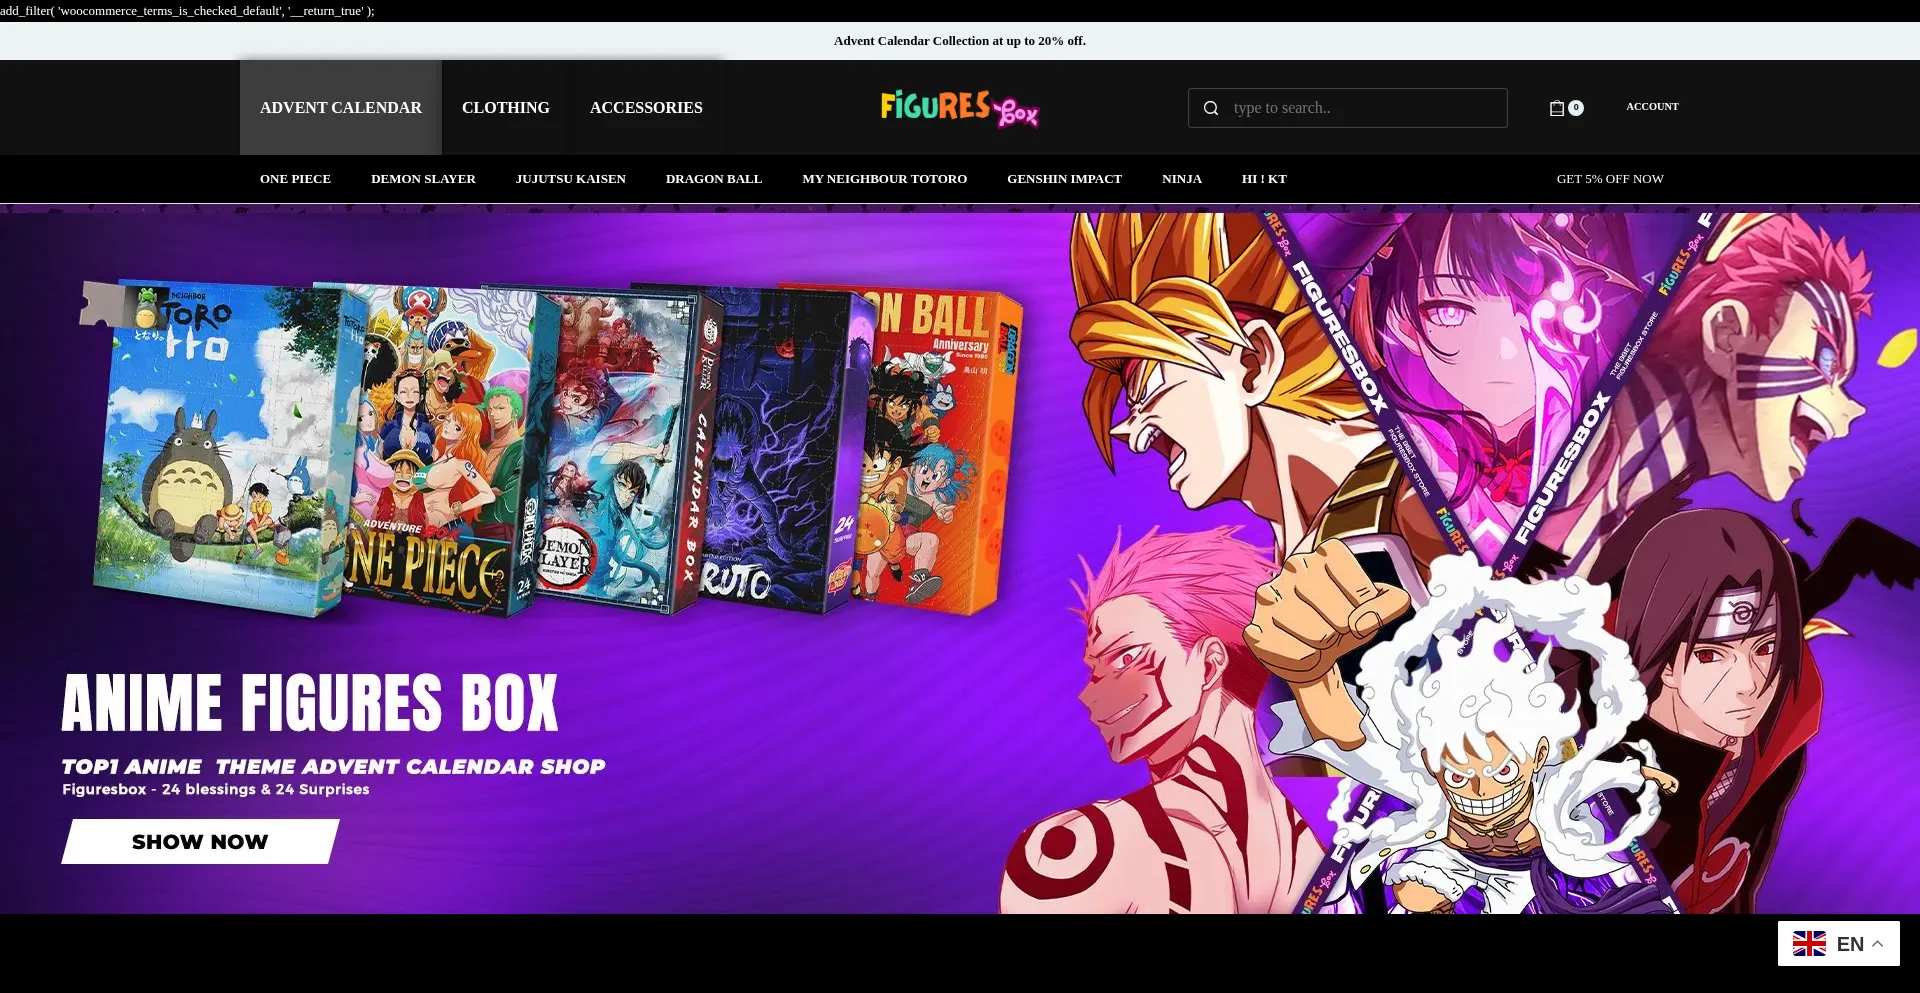1920x993 pixels.
Task: Open the Account link
Action: (1652, 106)
